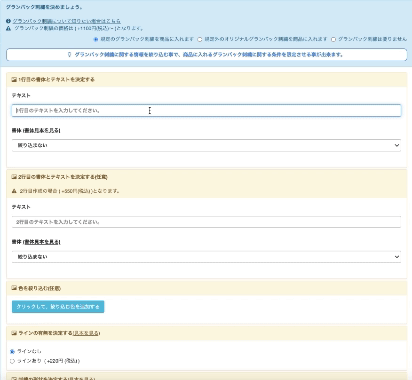Open the グランバック刺繍について link at the top

[x=67, y=21]
